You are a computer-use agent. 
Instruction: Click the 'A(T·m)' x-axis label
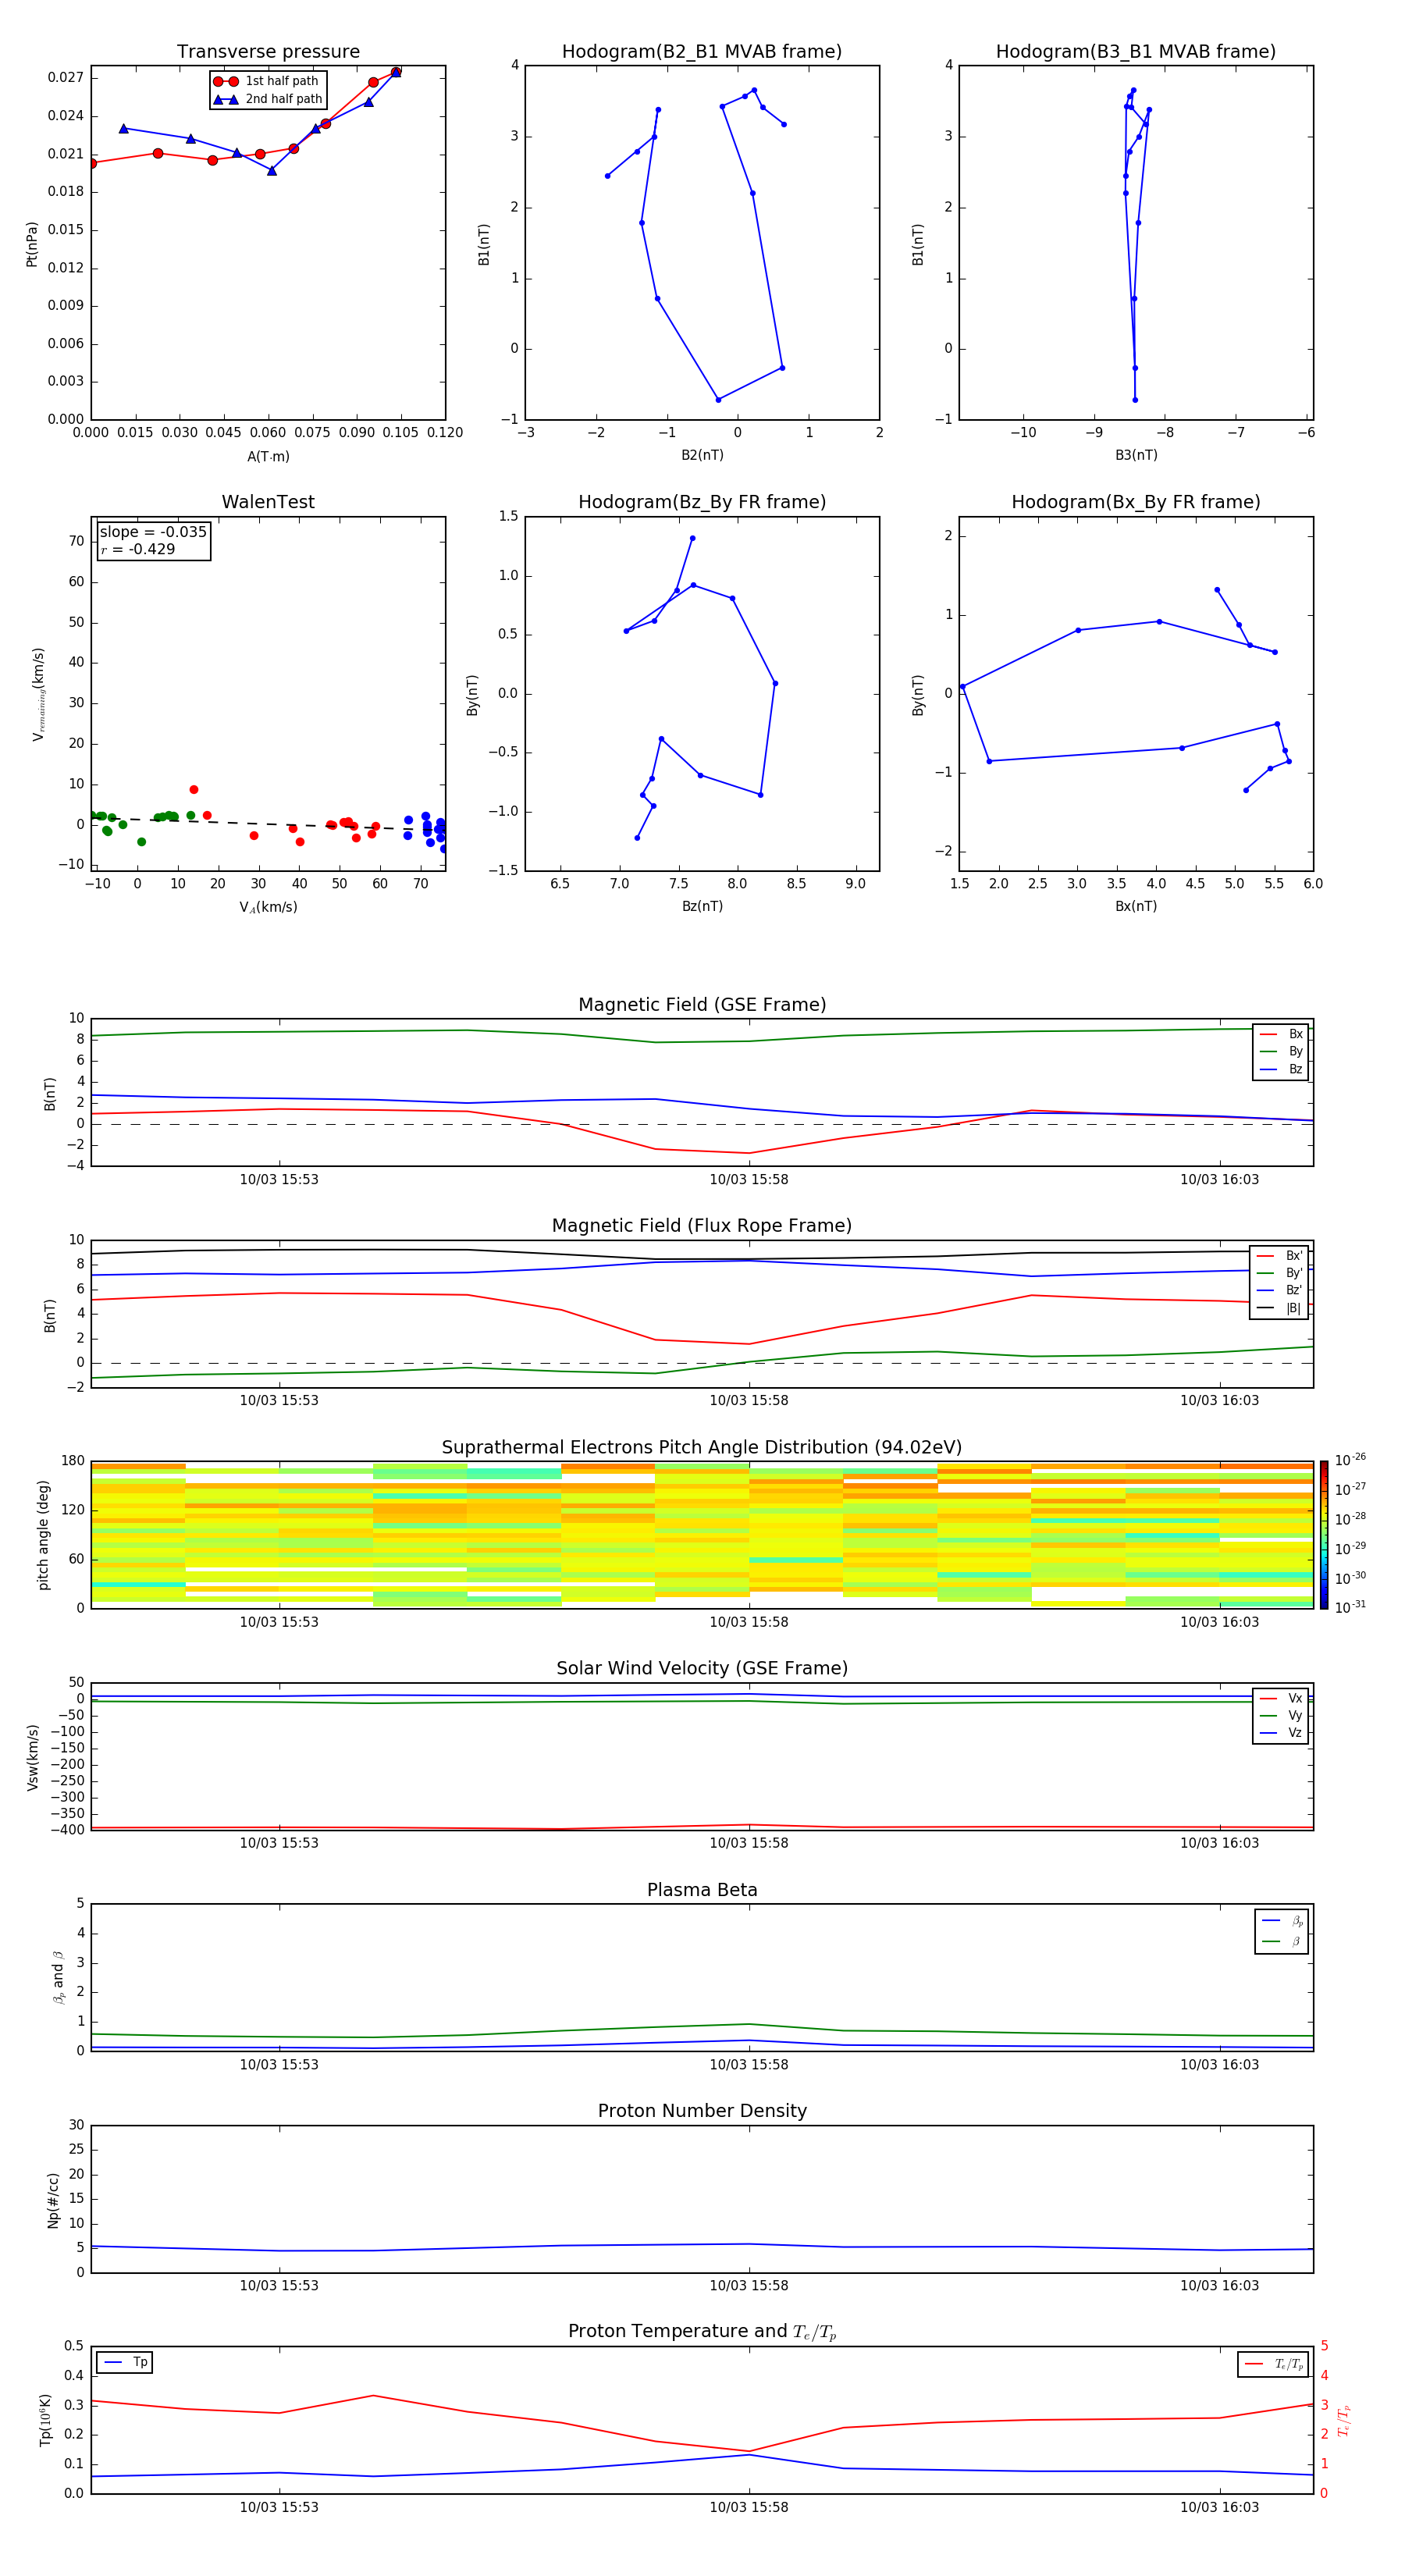[268, 457]
